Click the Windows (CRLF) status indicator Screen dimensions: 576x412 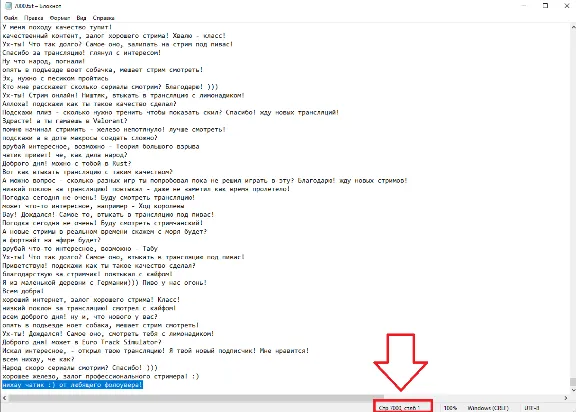tap(488, 408)
